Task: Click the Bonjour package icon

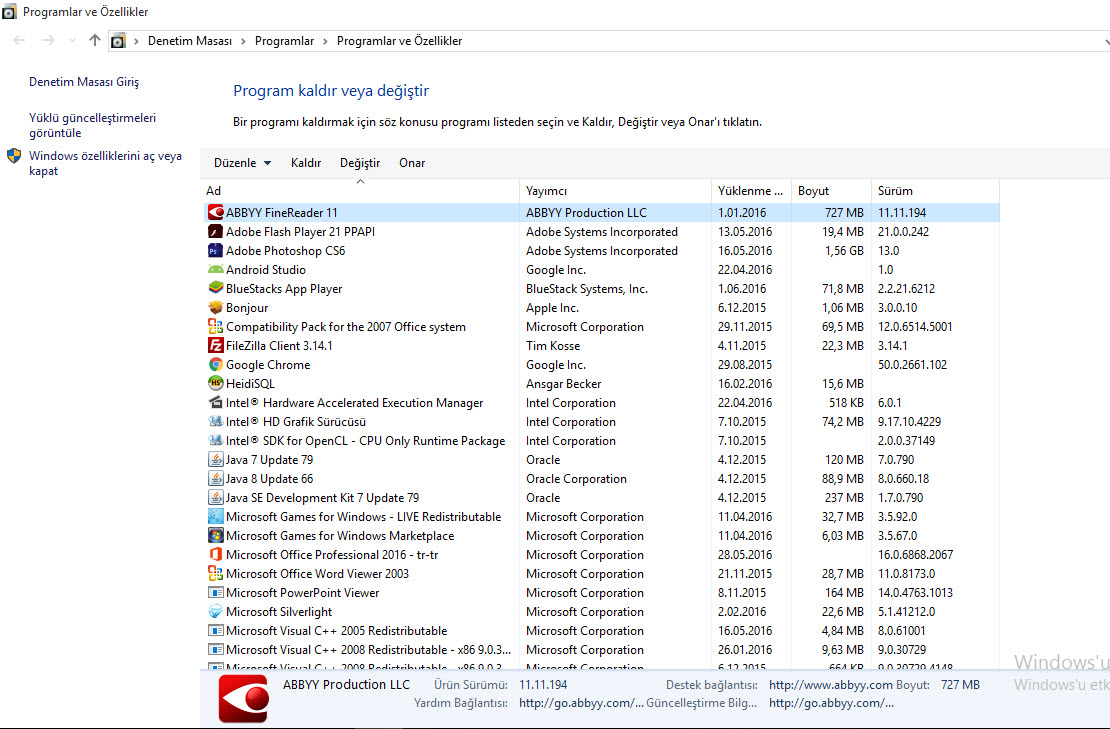Action: pos(215,308)
